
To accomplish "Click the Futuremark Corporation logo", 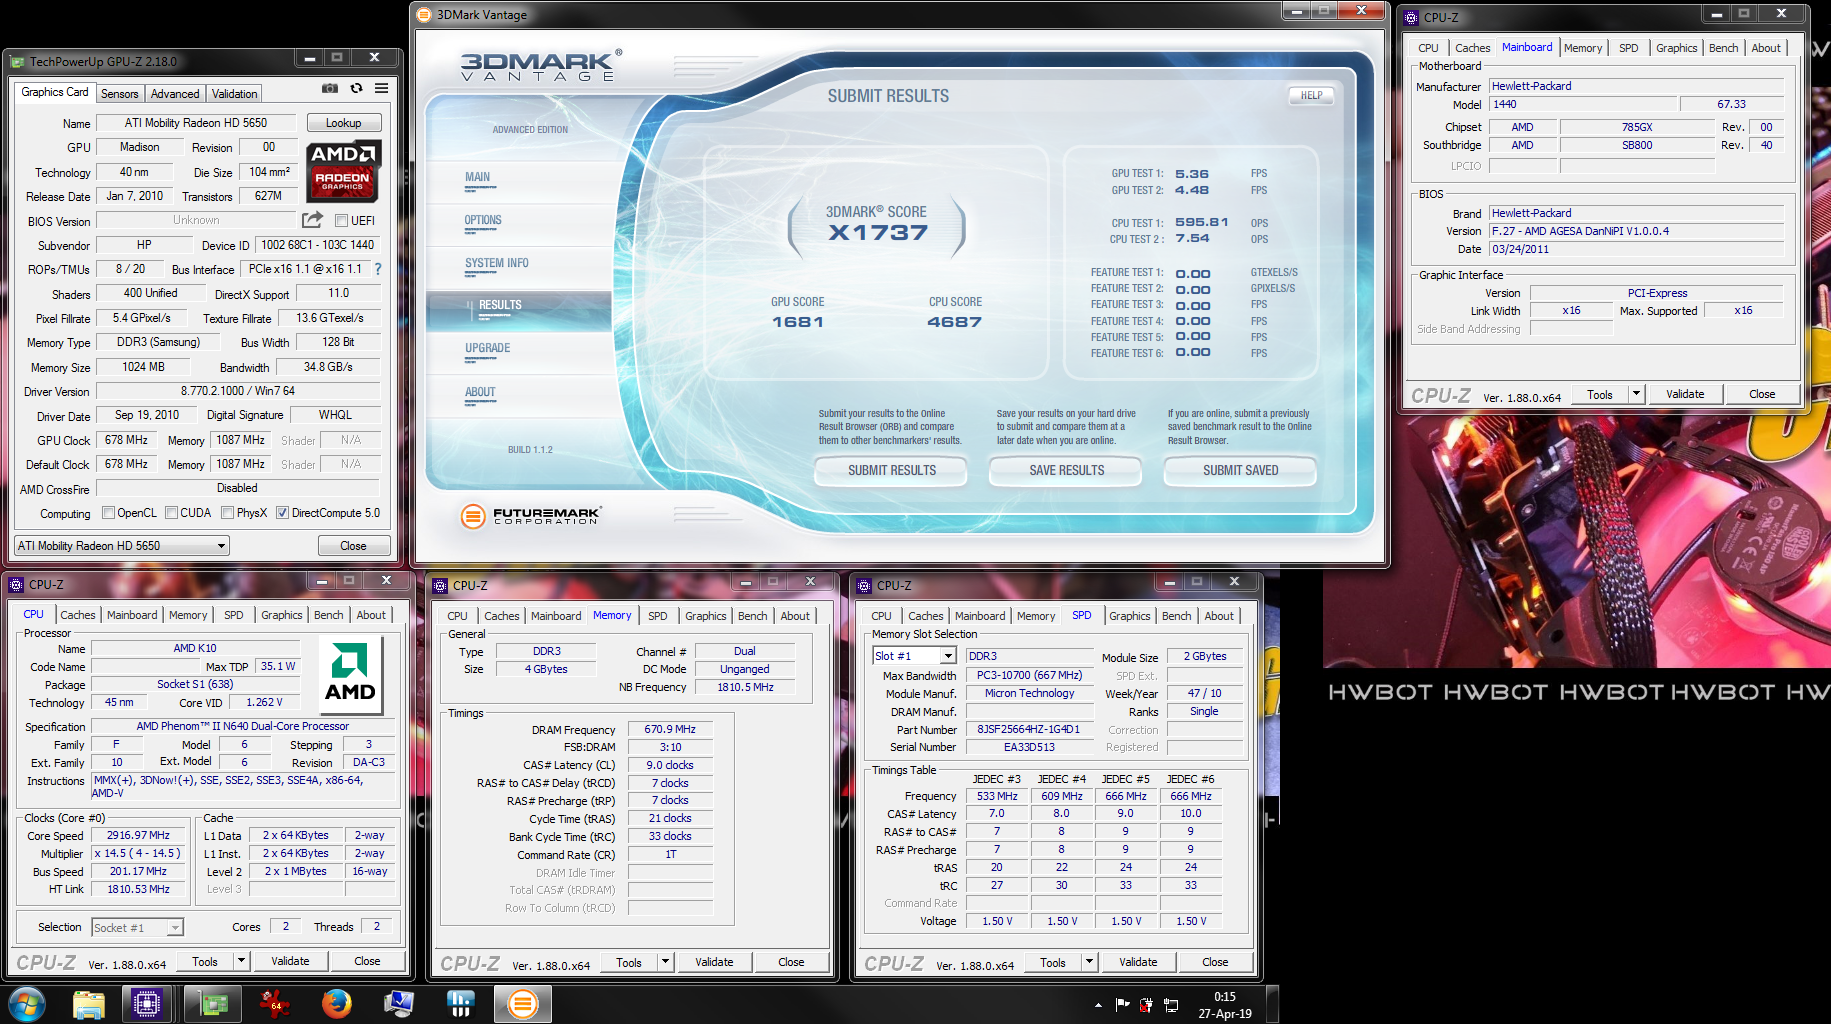I will (x=530, y=516).
